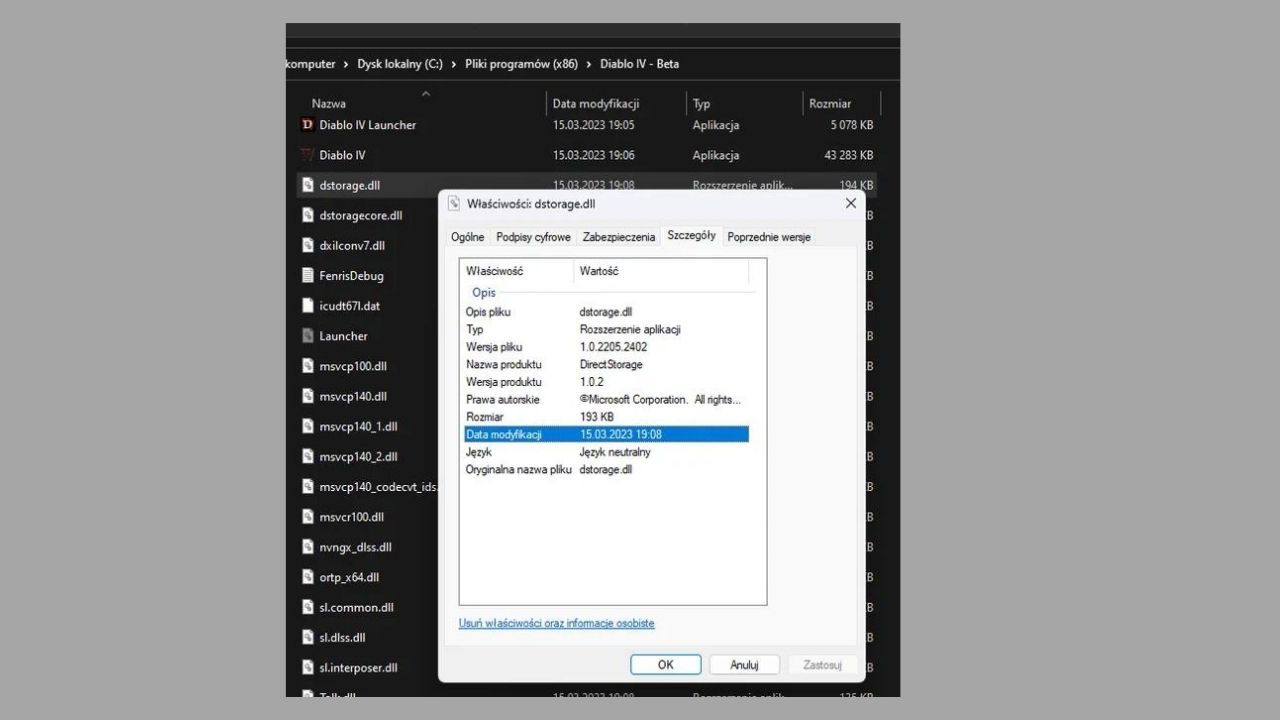Click the FenrisDebug document icon
This screenshot has height=720, width=1280.
tap(308, 275)
